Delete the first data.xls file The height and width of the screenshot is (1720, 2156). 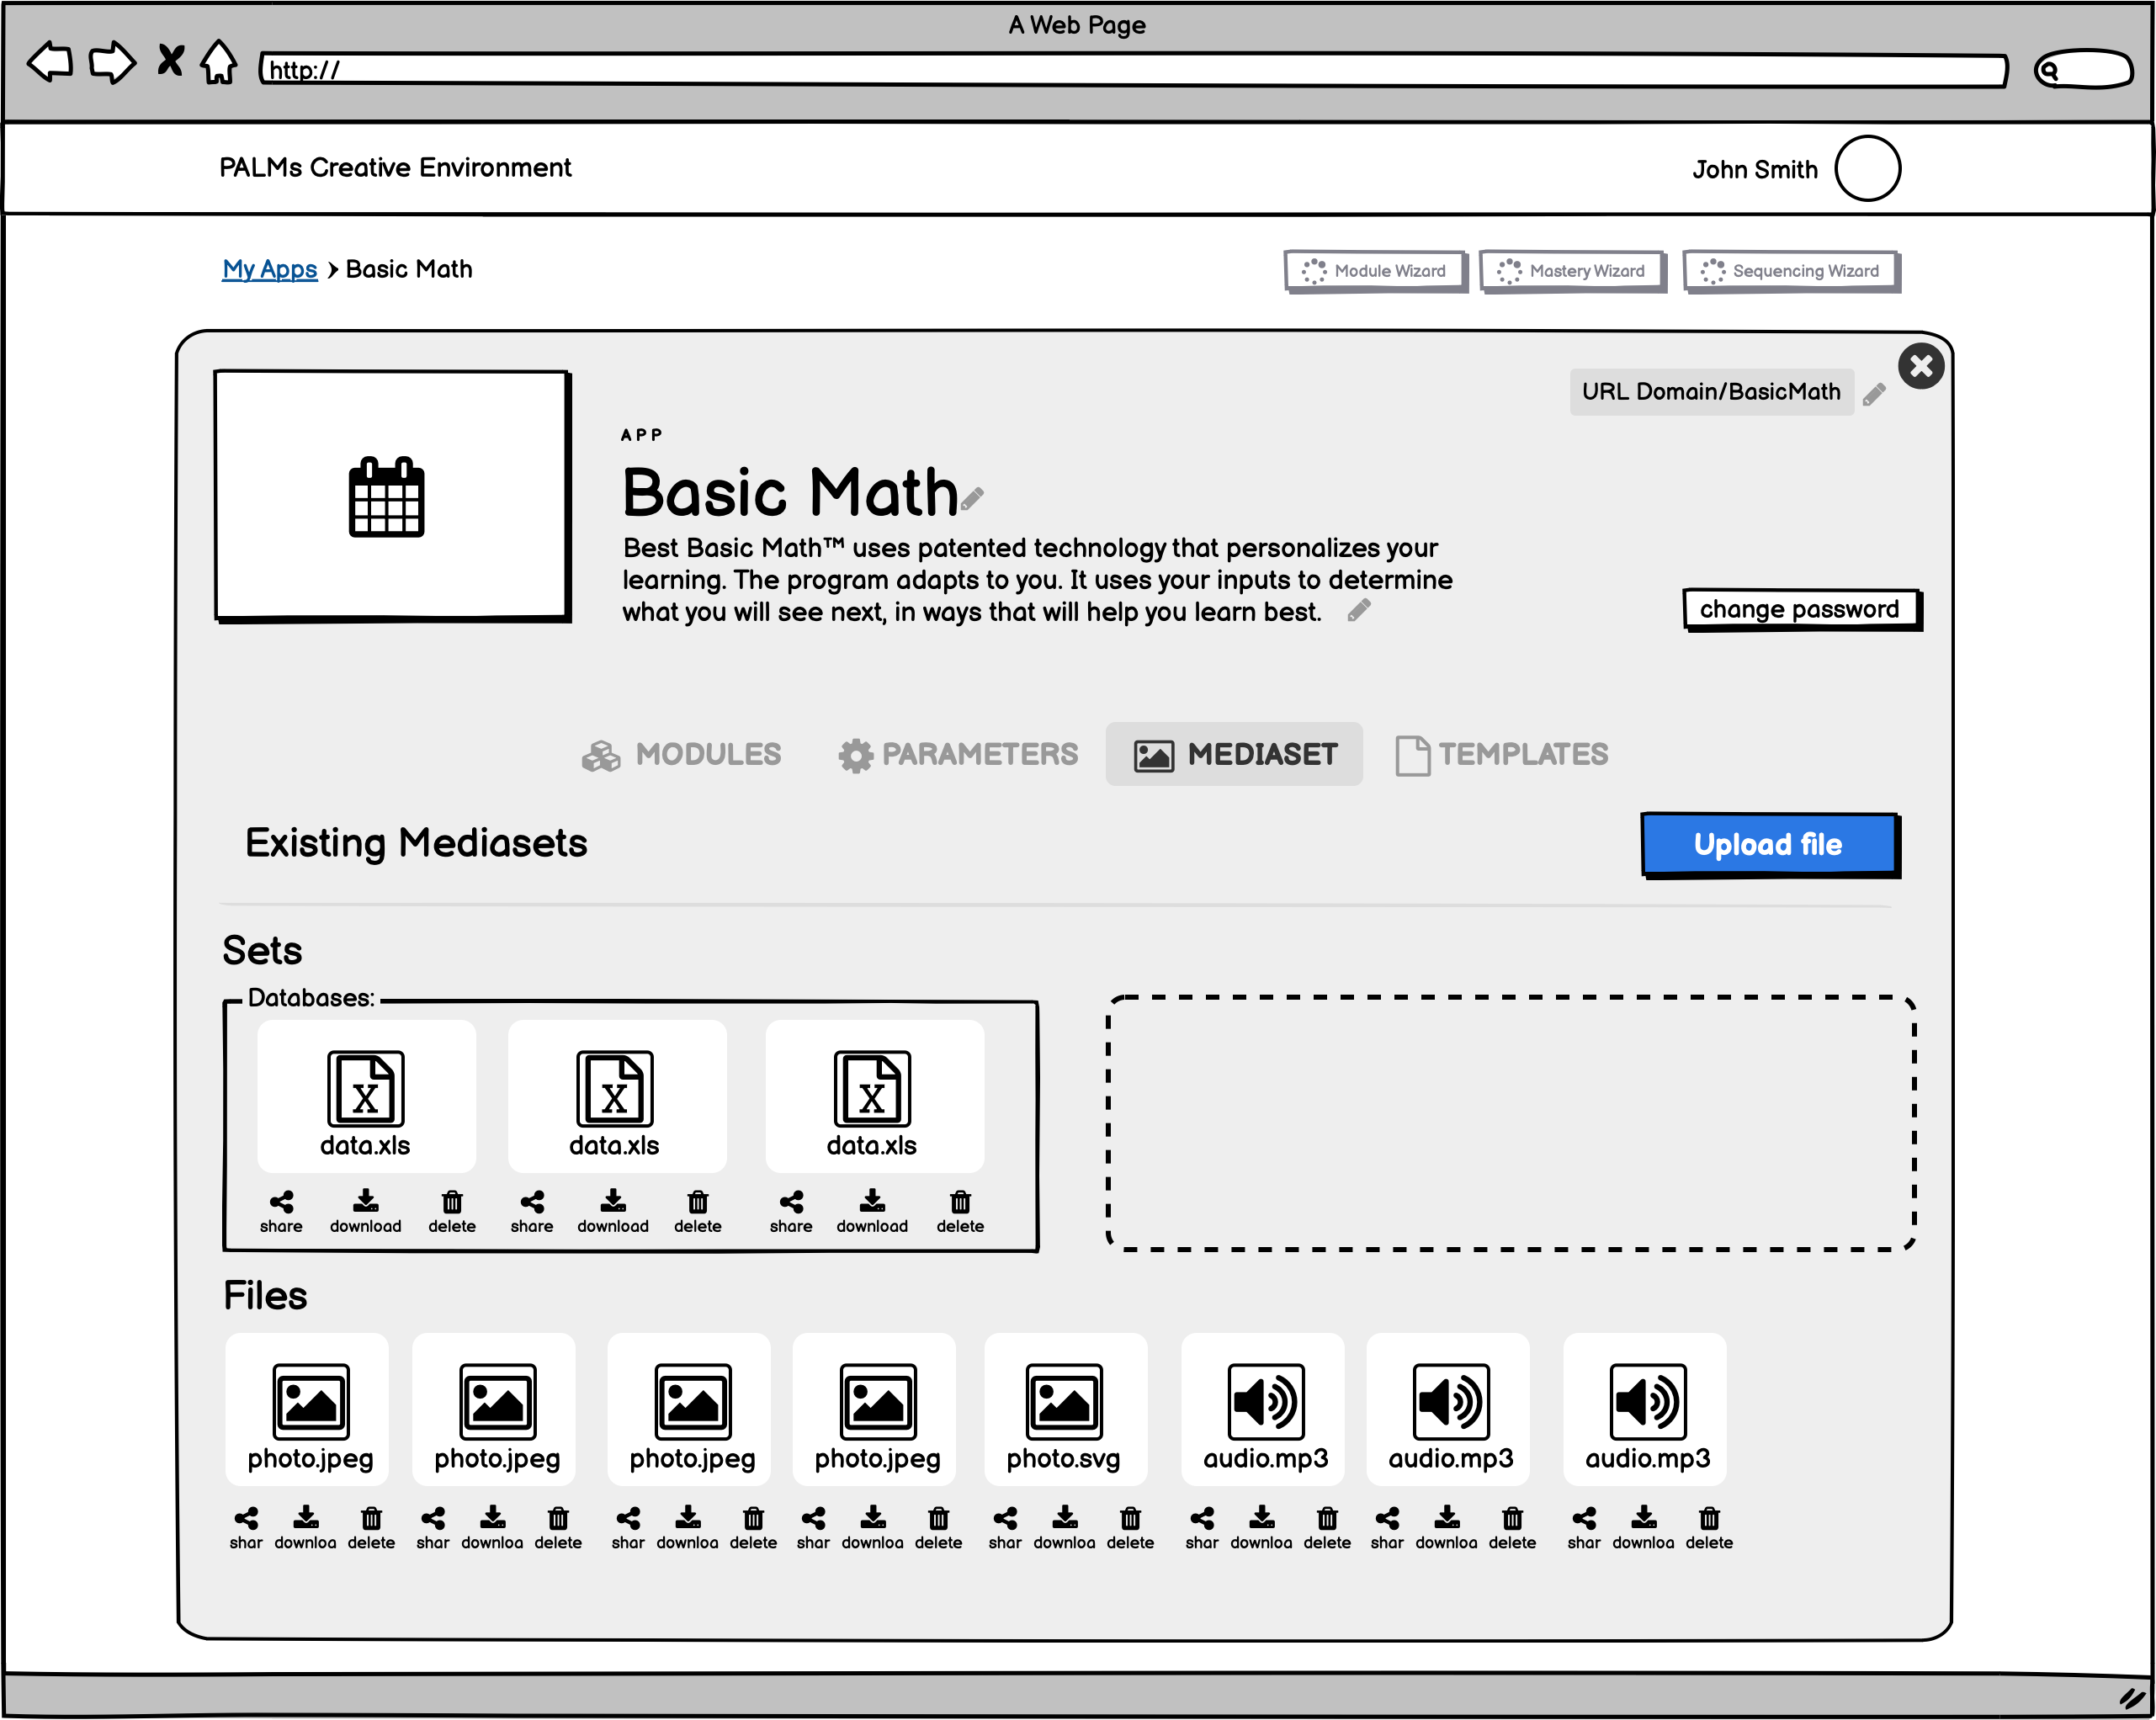coord(452,1212)
